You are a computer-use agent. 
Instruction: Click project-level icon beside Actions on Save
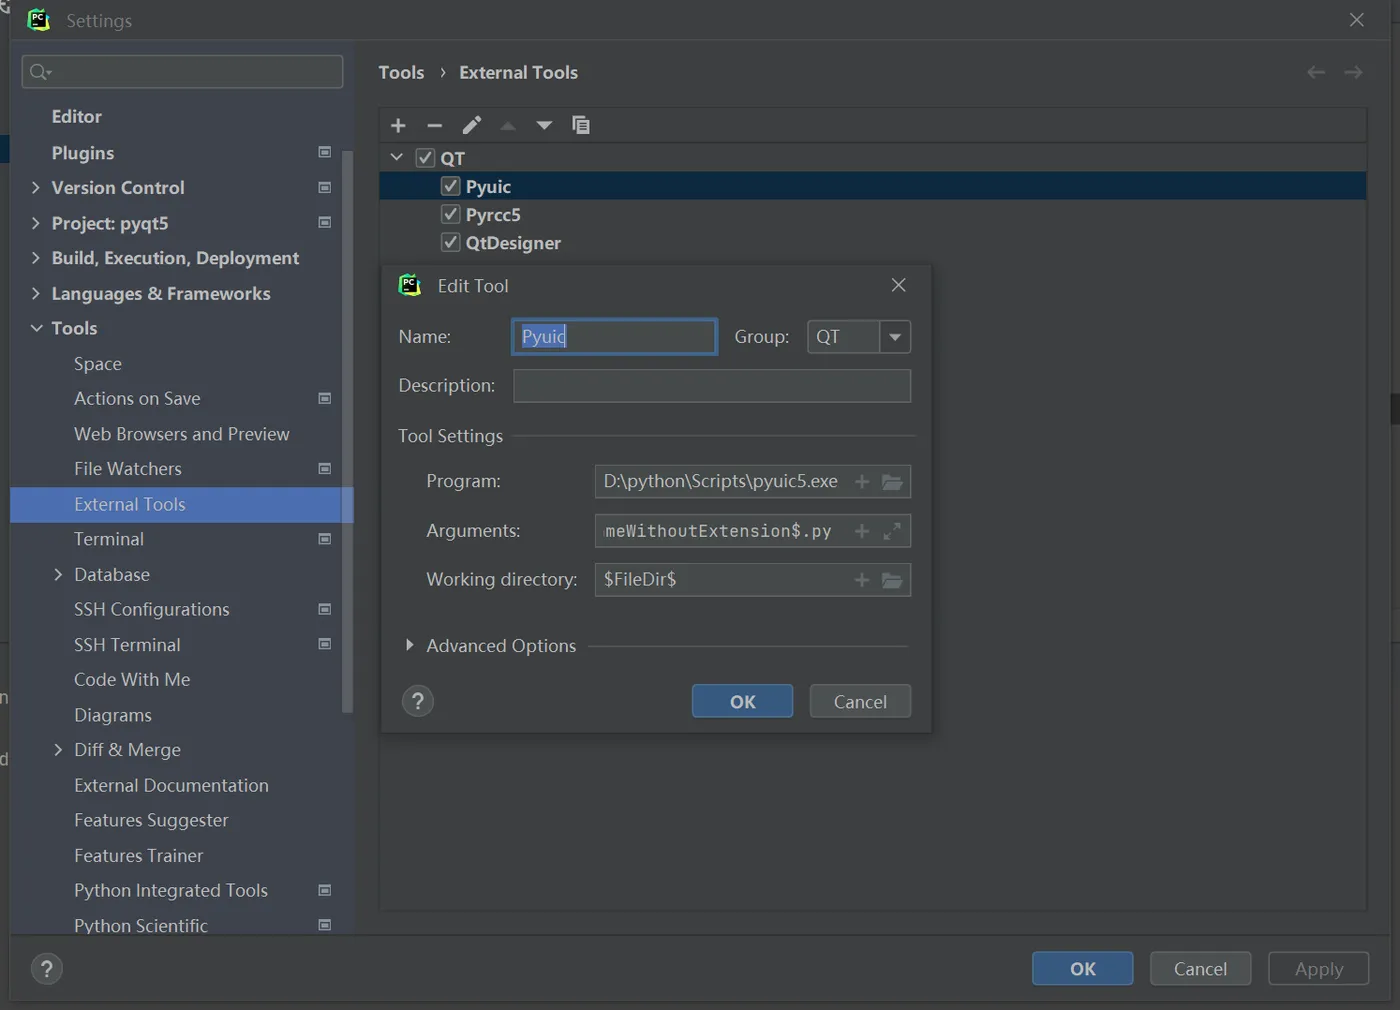(x=325, y=398)
